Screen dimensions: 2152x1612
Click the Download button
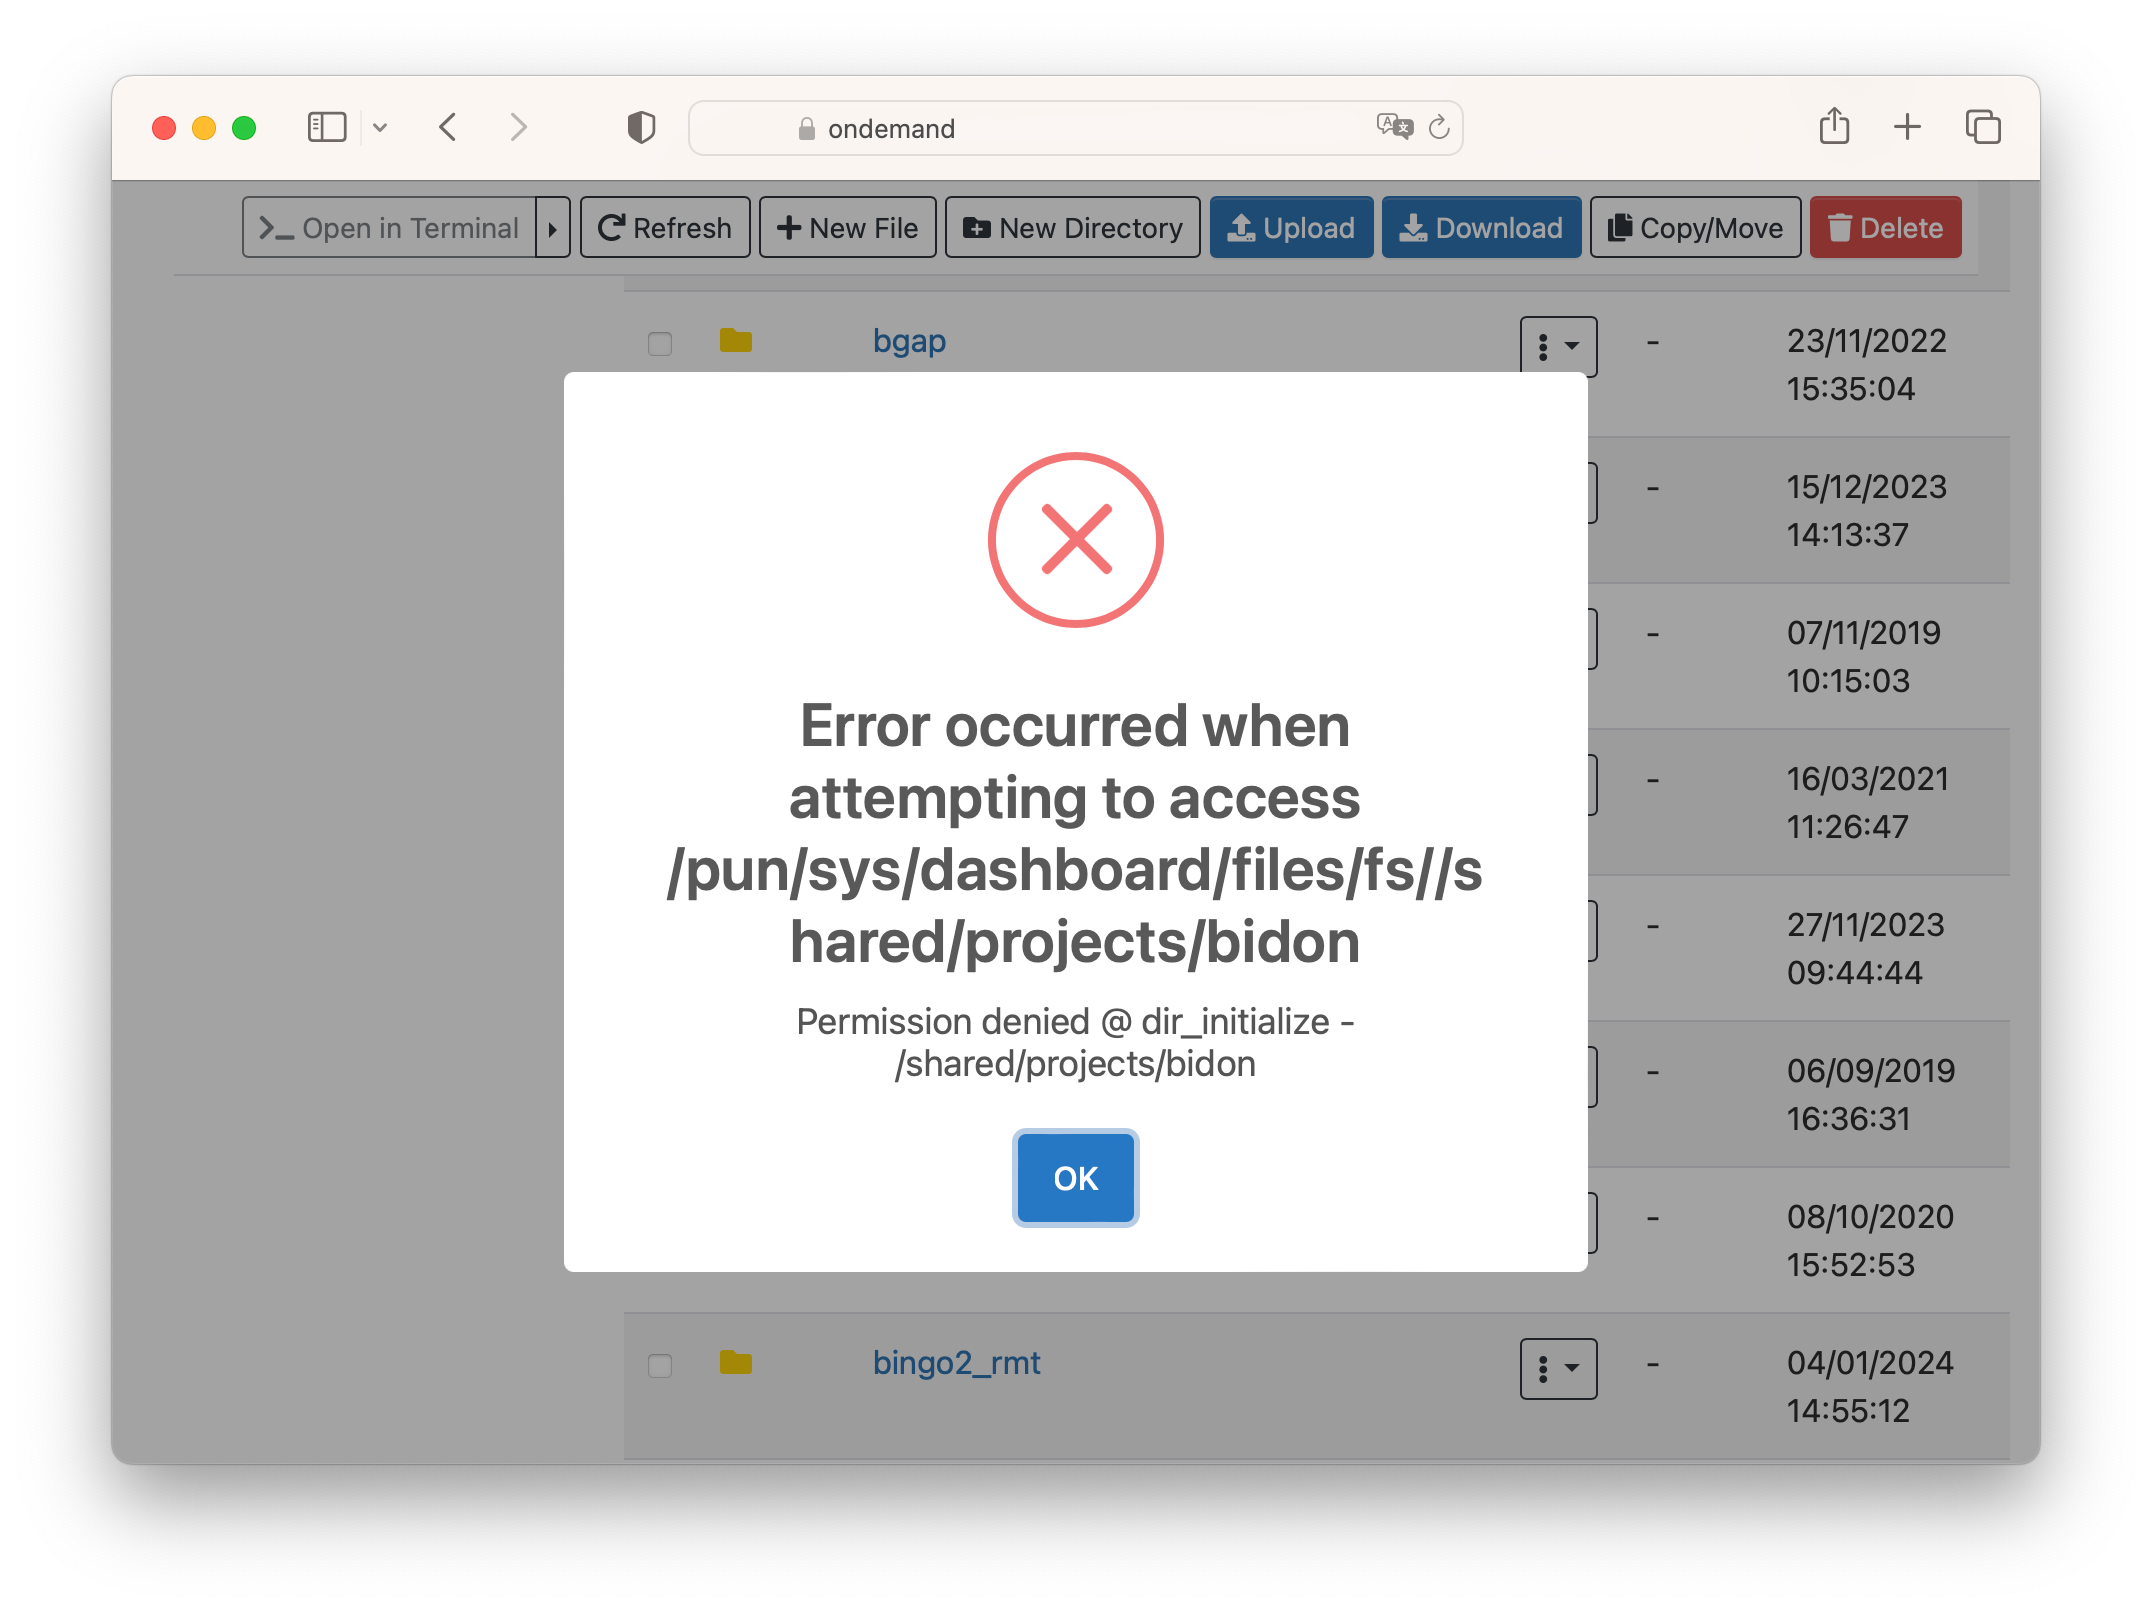[x=1481, y=228]
